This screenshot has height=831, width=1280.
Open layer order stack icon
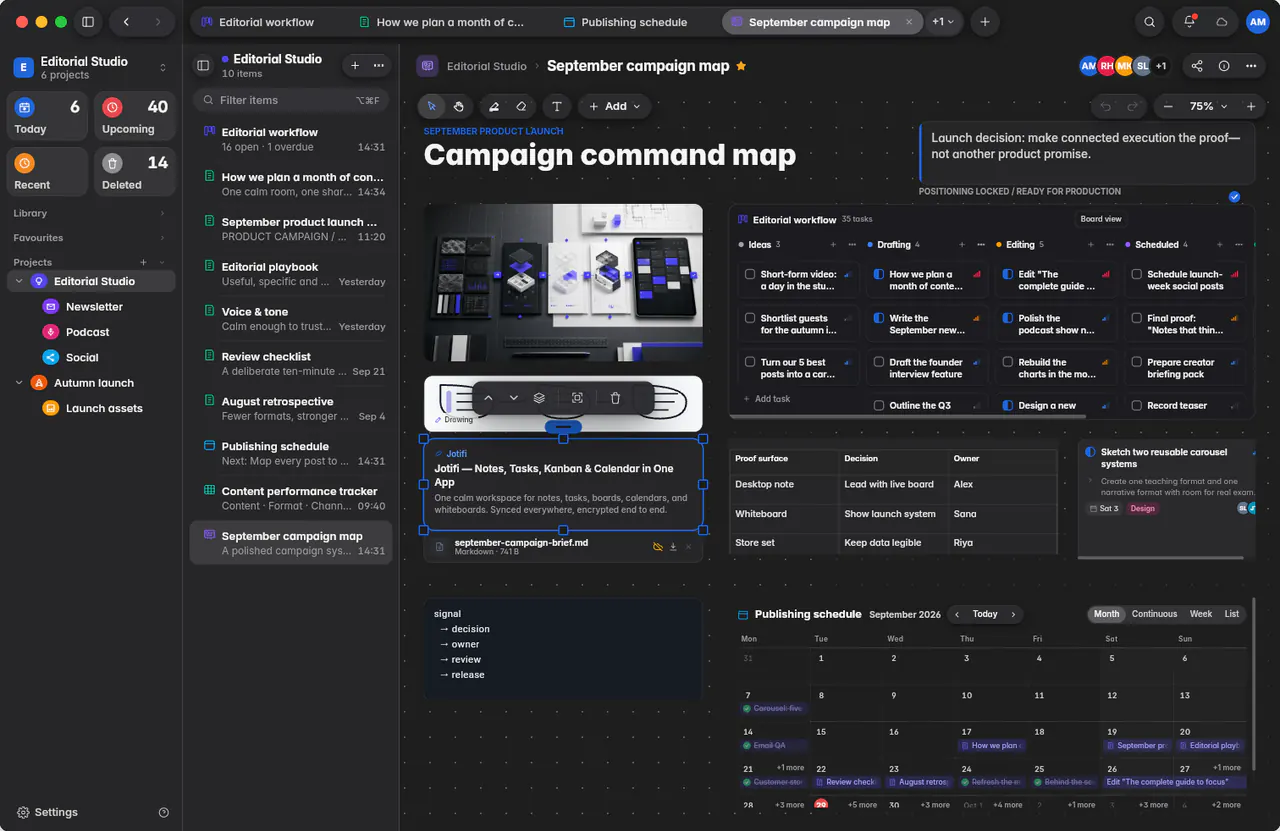pos(539,398)
